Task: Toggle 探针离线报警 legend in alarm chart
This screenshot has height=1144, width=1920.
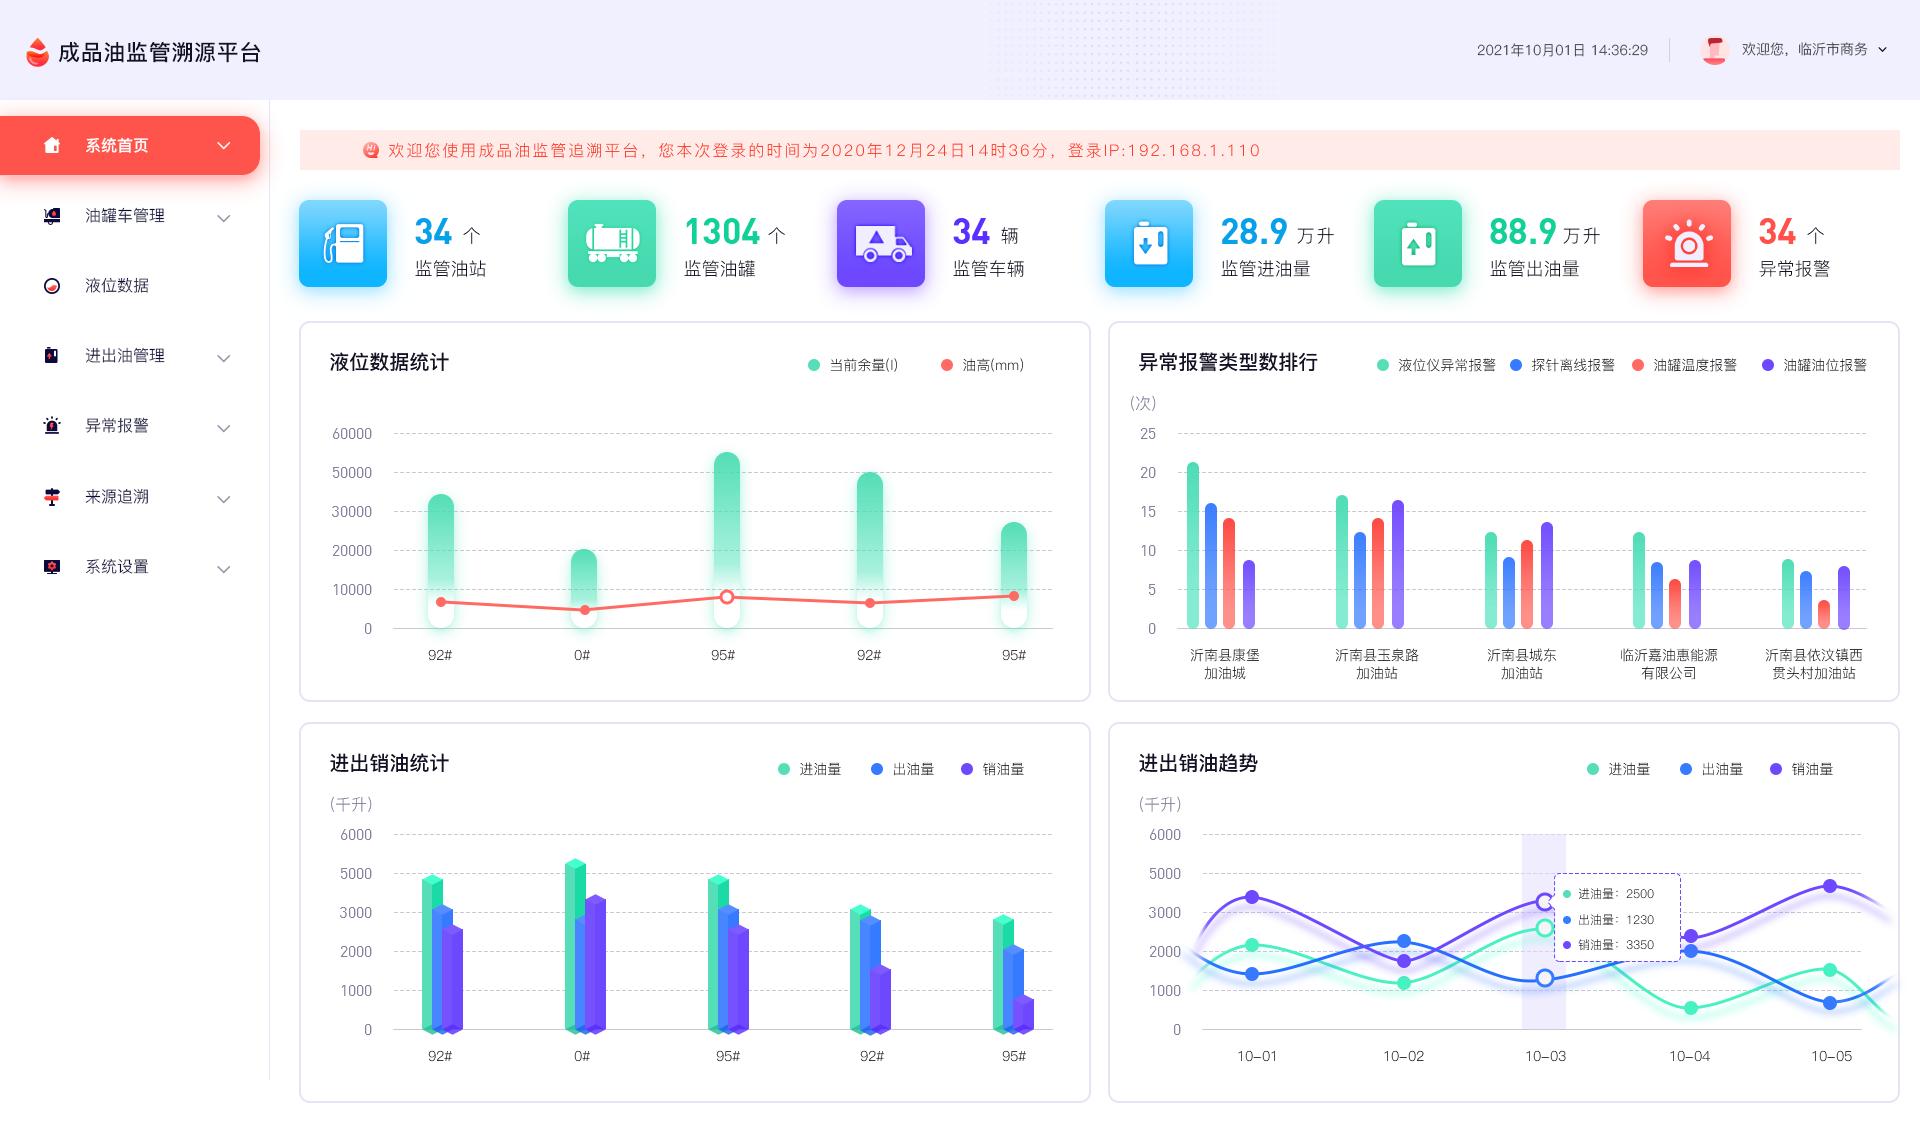Action: pos(1562,365)
